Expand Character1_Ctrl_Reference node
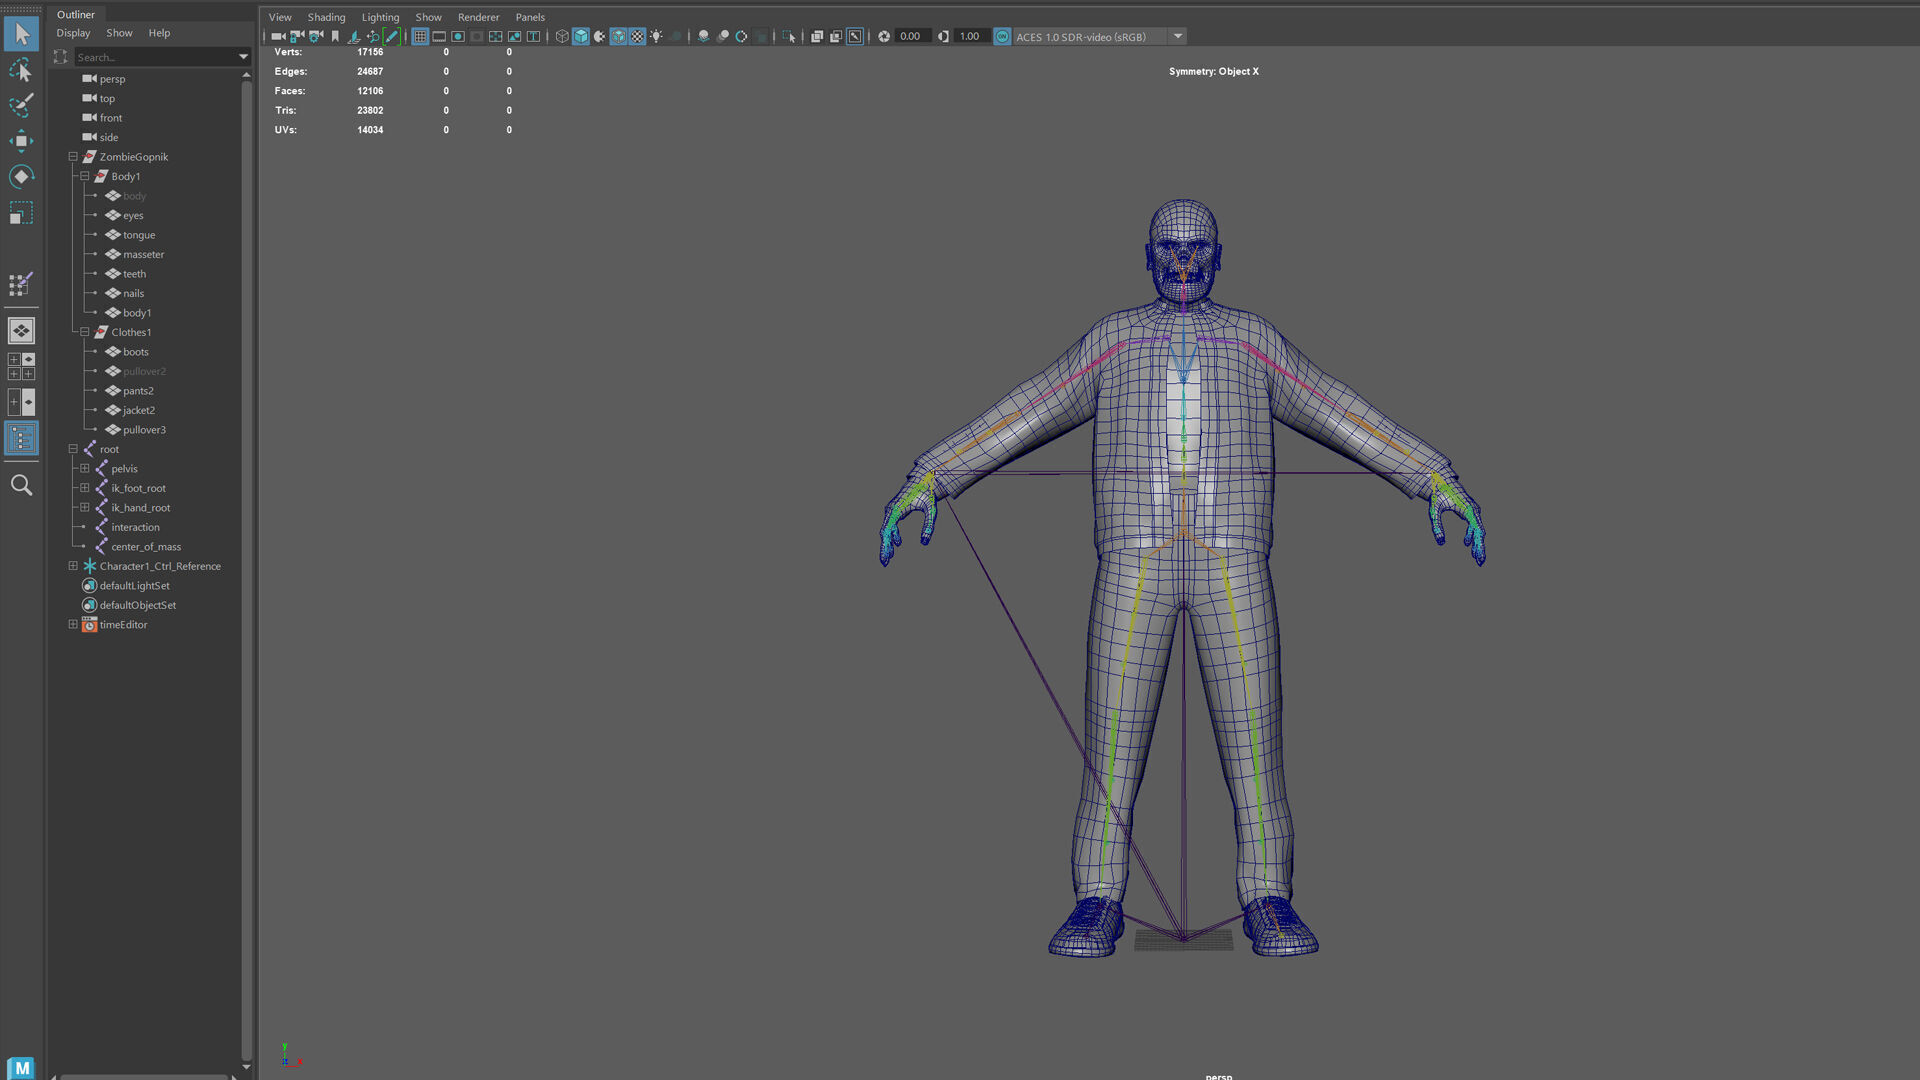 click(73, 566)
